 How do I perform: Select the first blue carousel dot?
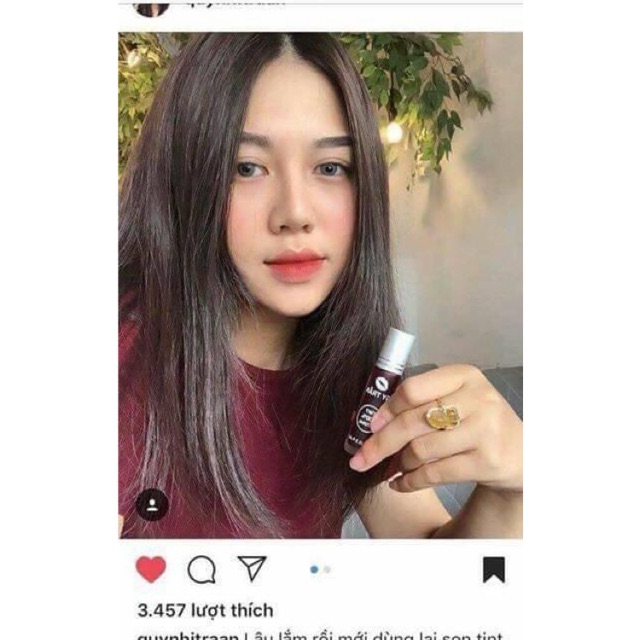pos(314,569)
